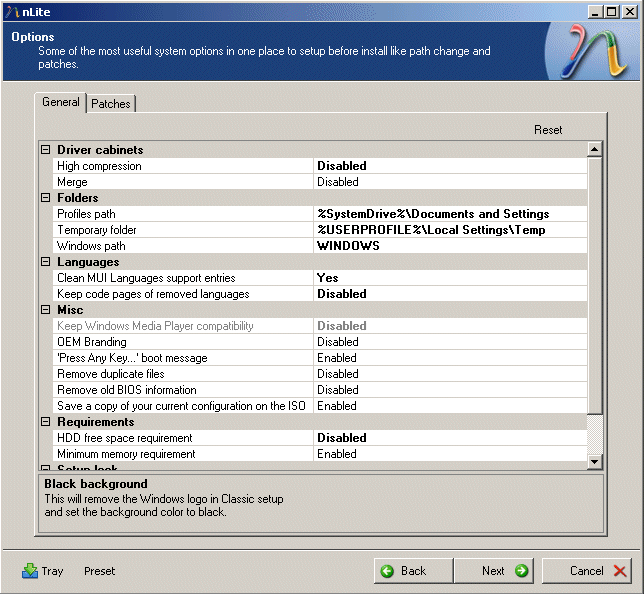Close the nLite window

(630, 12)
